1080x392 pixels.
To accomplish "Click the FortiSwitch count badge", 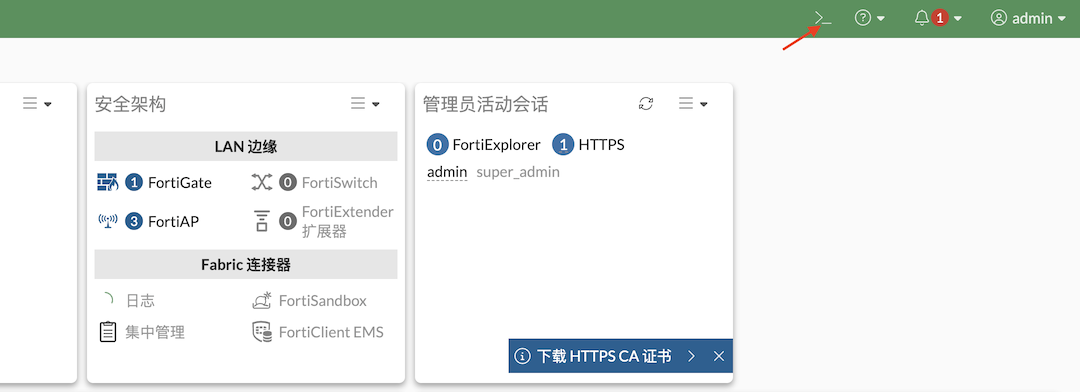I will pyautogui.click(x=288, y=183).
